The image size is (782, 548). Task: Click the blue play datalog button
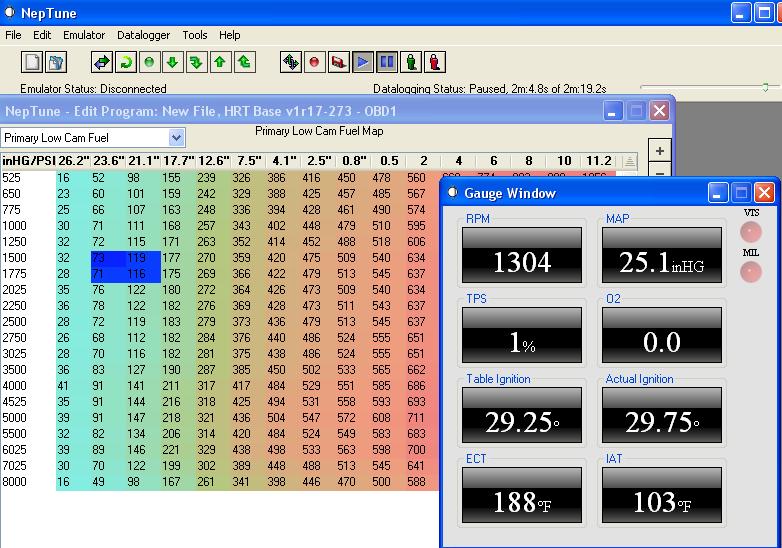coord(363,62)
